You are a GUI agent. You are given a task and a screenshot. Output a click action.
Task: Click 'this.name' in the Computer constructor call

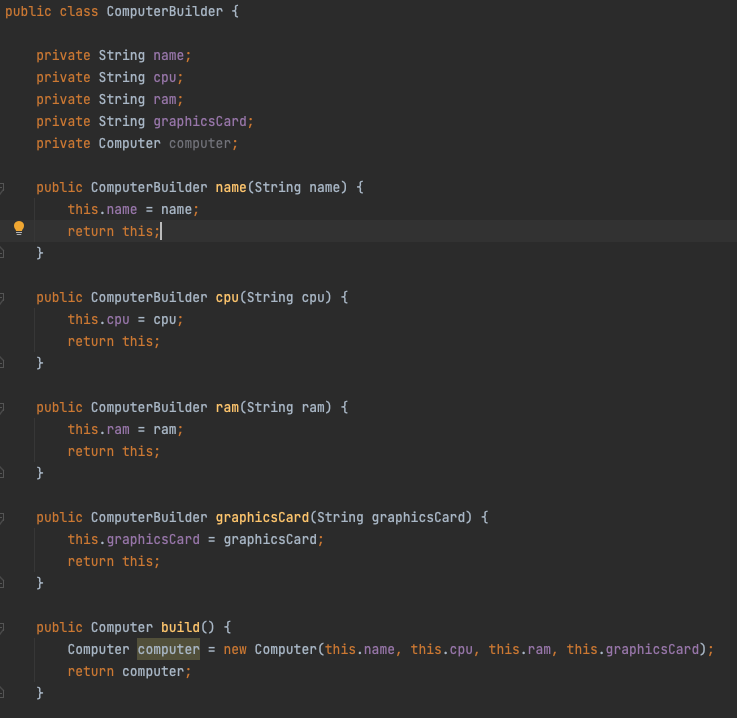pos(360,649)
